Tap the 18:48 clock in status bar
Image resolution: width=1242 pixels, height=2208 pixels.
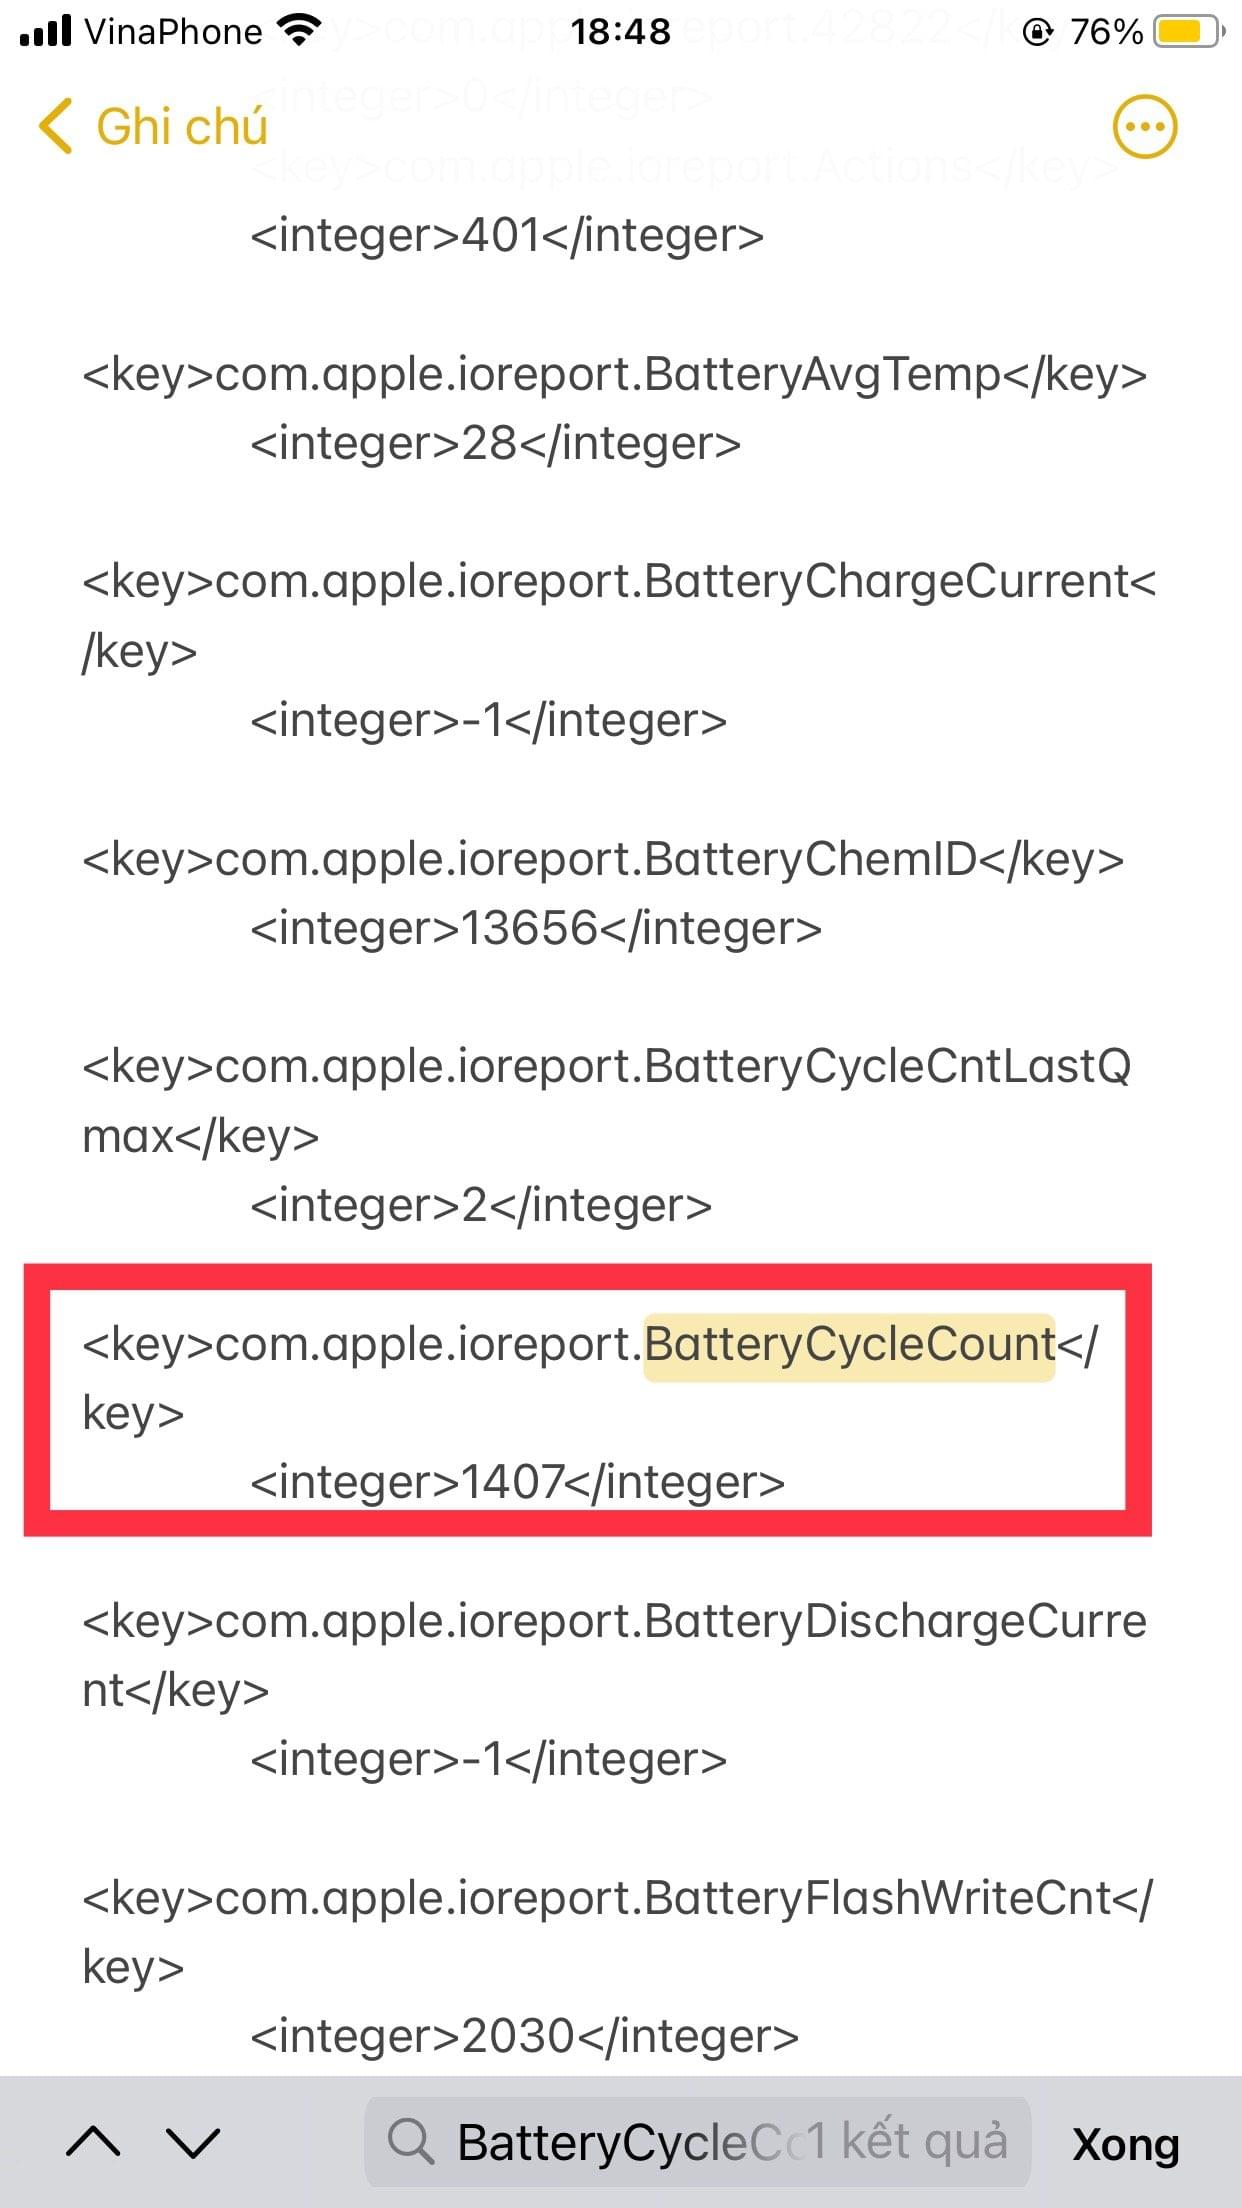pyautogui.click(x=620, y=33)
